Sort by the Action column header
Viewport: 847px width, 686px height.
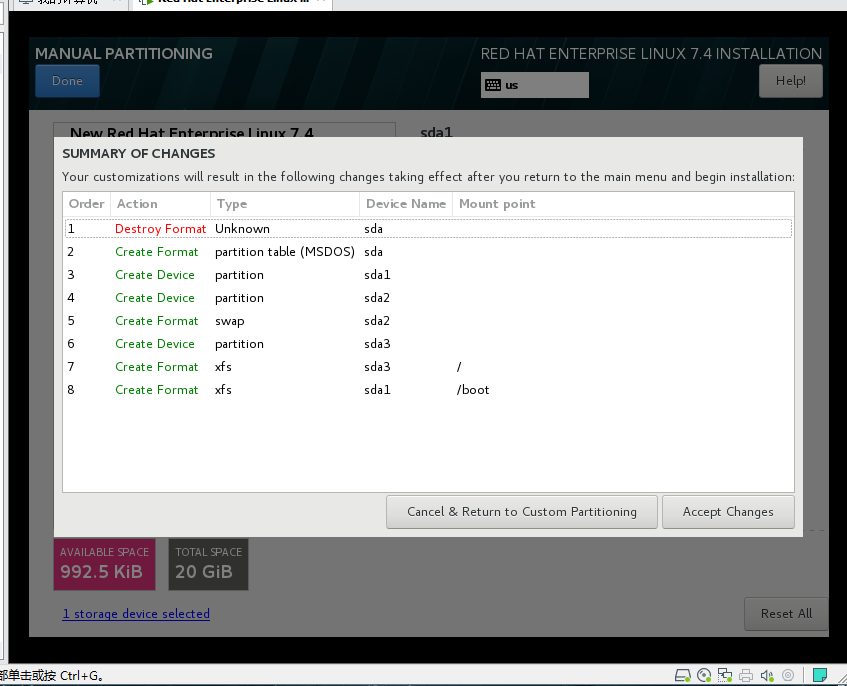coord(160,204)
